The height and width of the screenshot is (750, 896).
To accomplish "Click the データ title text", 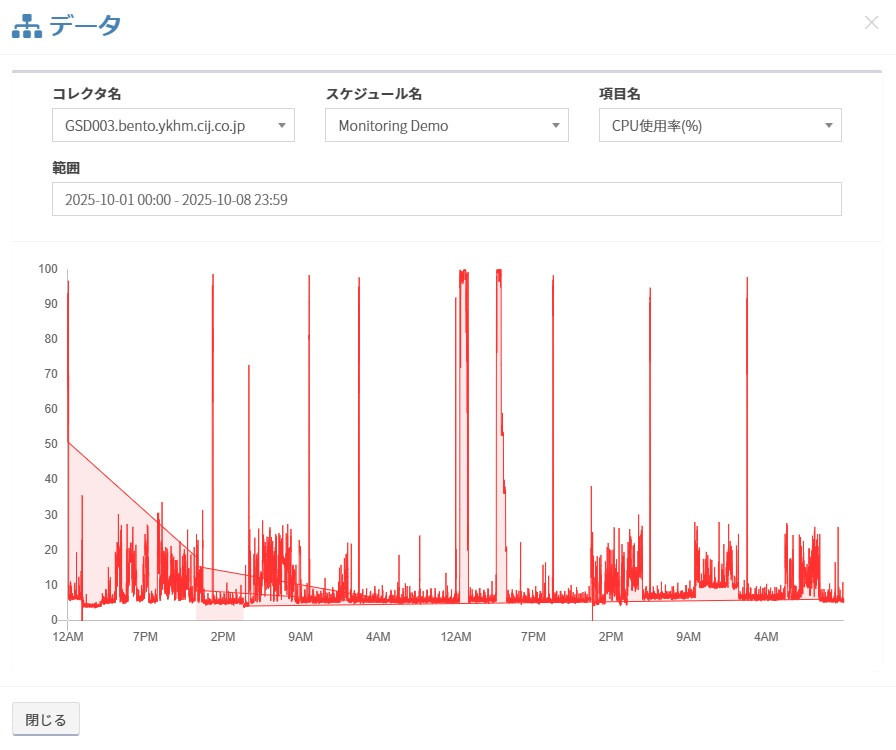I will click(86, 26).
